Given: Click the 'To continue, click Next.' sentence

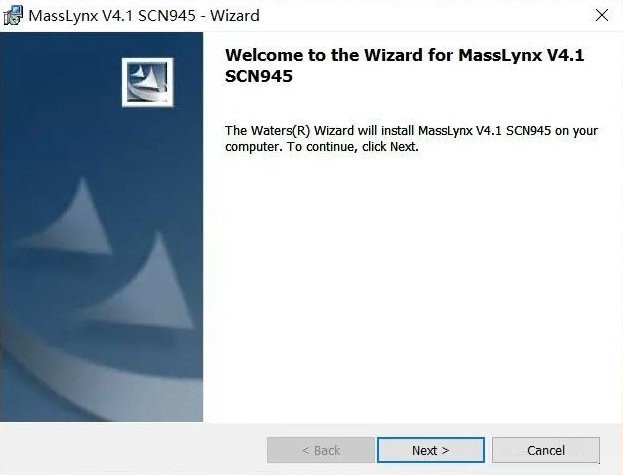Looking at the screenshot, I should tap(353, 147).
